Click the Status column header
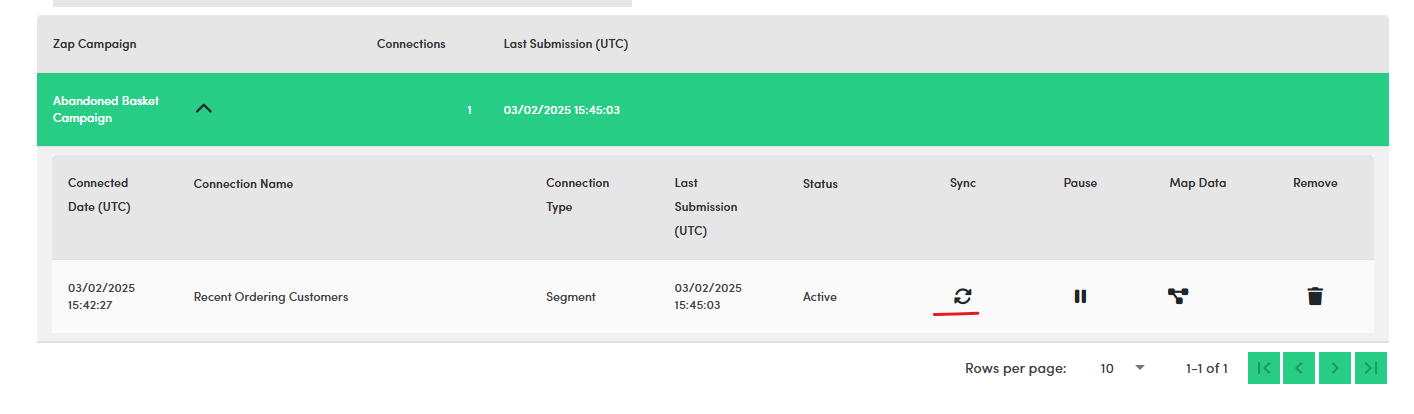 tap(820, 184)
